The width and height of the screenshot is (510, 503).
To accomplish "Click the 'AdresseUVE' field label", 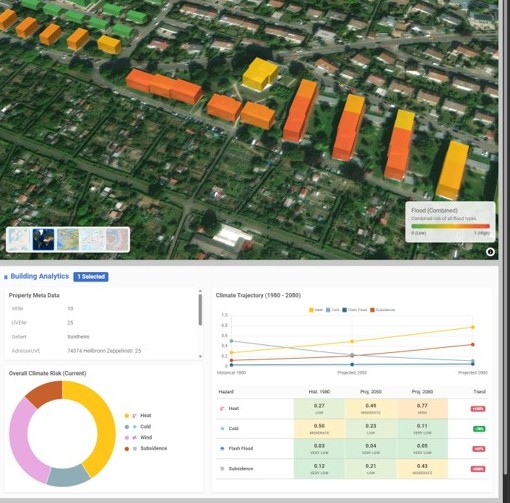I will click(26, 351).
